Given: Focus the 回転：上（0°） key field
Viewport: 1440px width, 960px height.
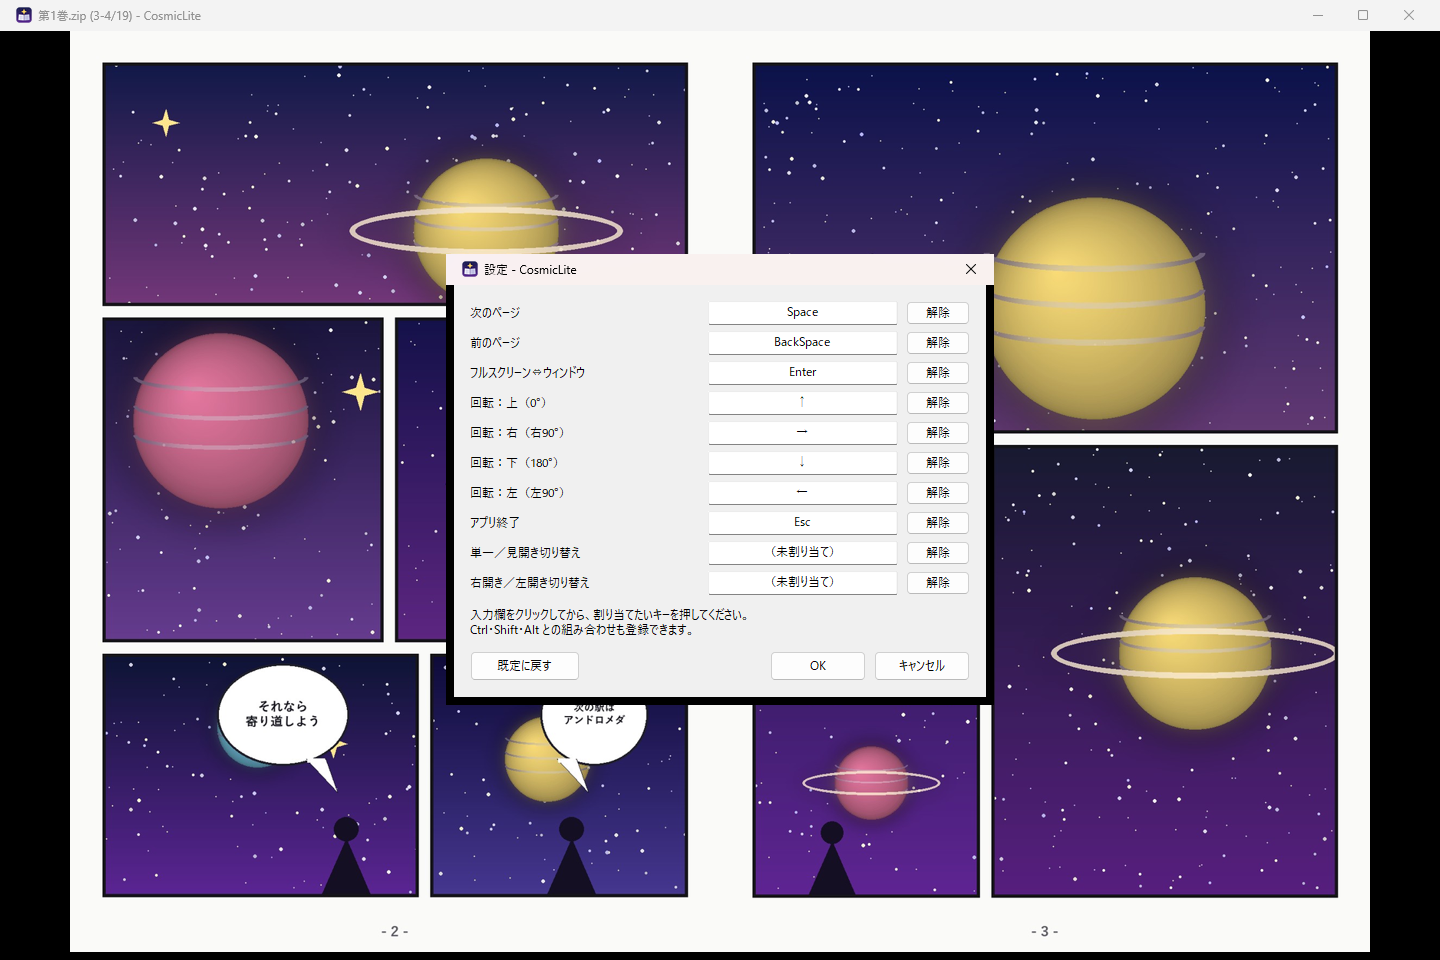Looking at the screenshot, I should [x=802, y=403].
